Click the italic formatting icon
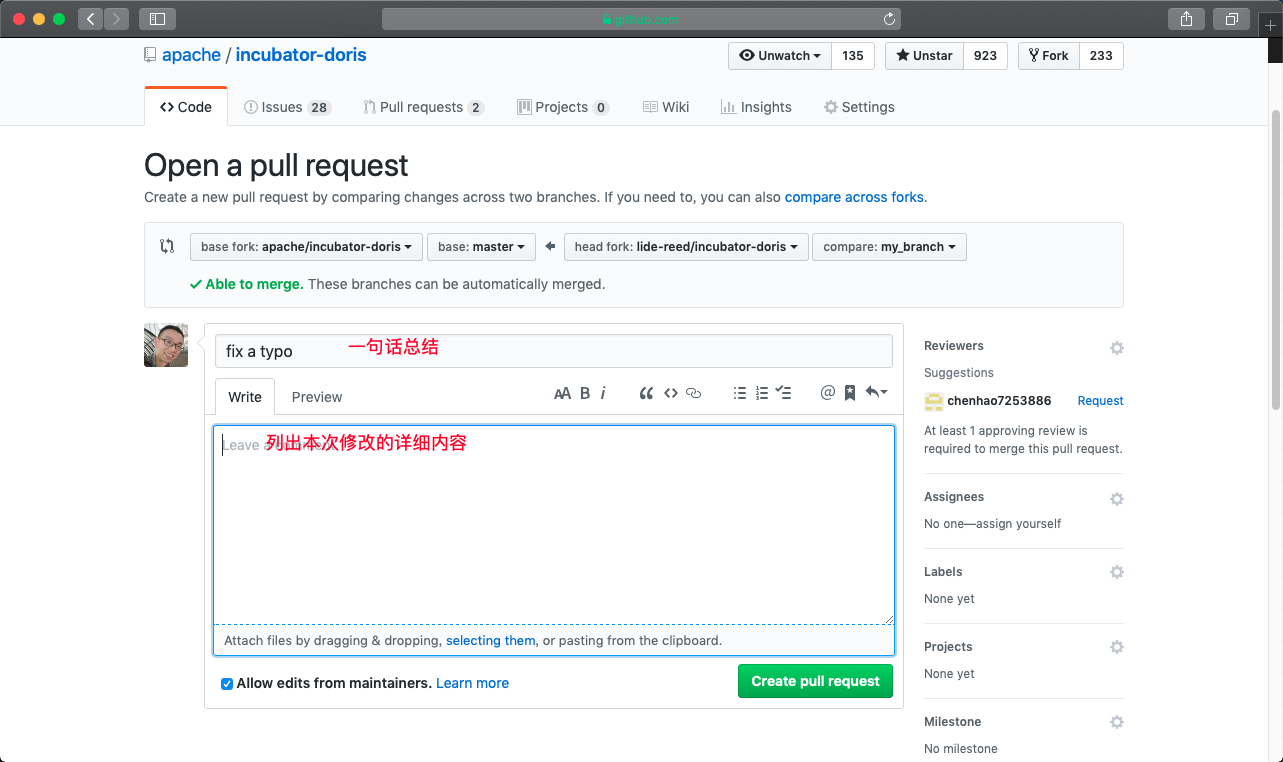 coord(603,394)
